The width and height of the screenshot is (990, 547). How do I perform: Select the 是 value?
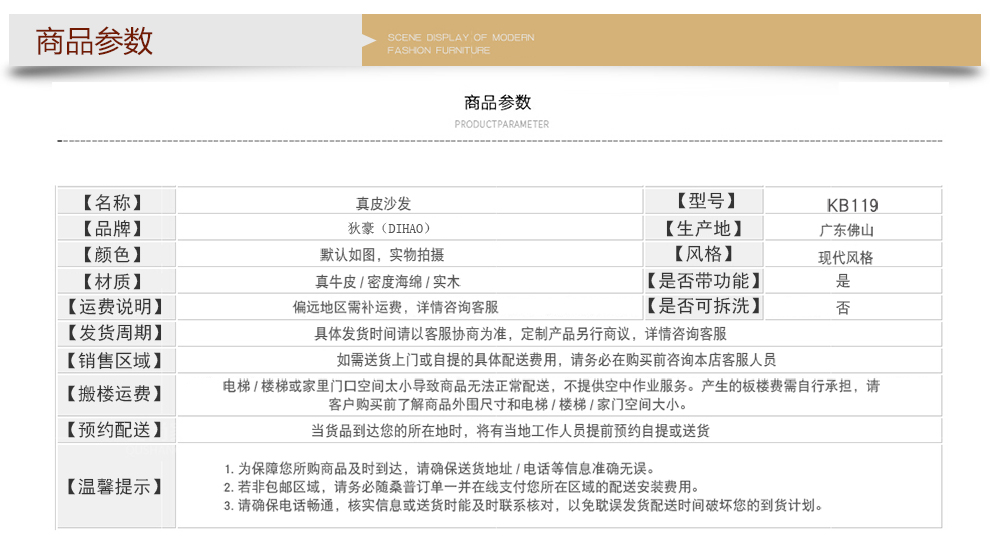pyautogui.click(x=843, y=281)
